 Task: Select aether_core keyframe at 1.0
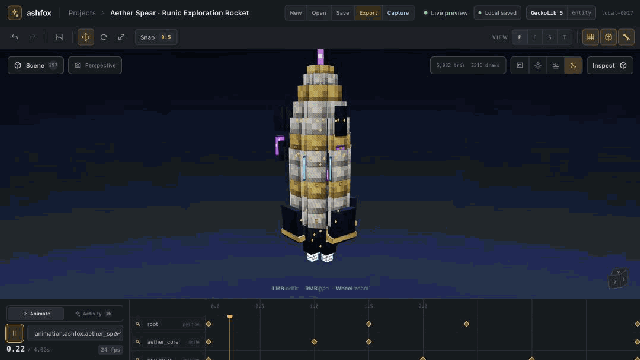coord(314,342)
